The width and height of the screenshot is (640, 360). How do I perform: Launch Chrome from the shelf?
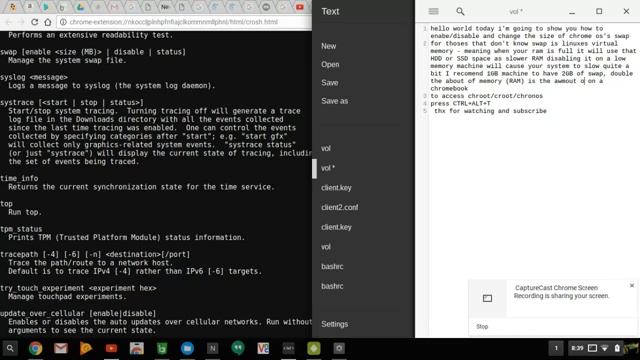pyautogui.click(x=36, y=348)
